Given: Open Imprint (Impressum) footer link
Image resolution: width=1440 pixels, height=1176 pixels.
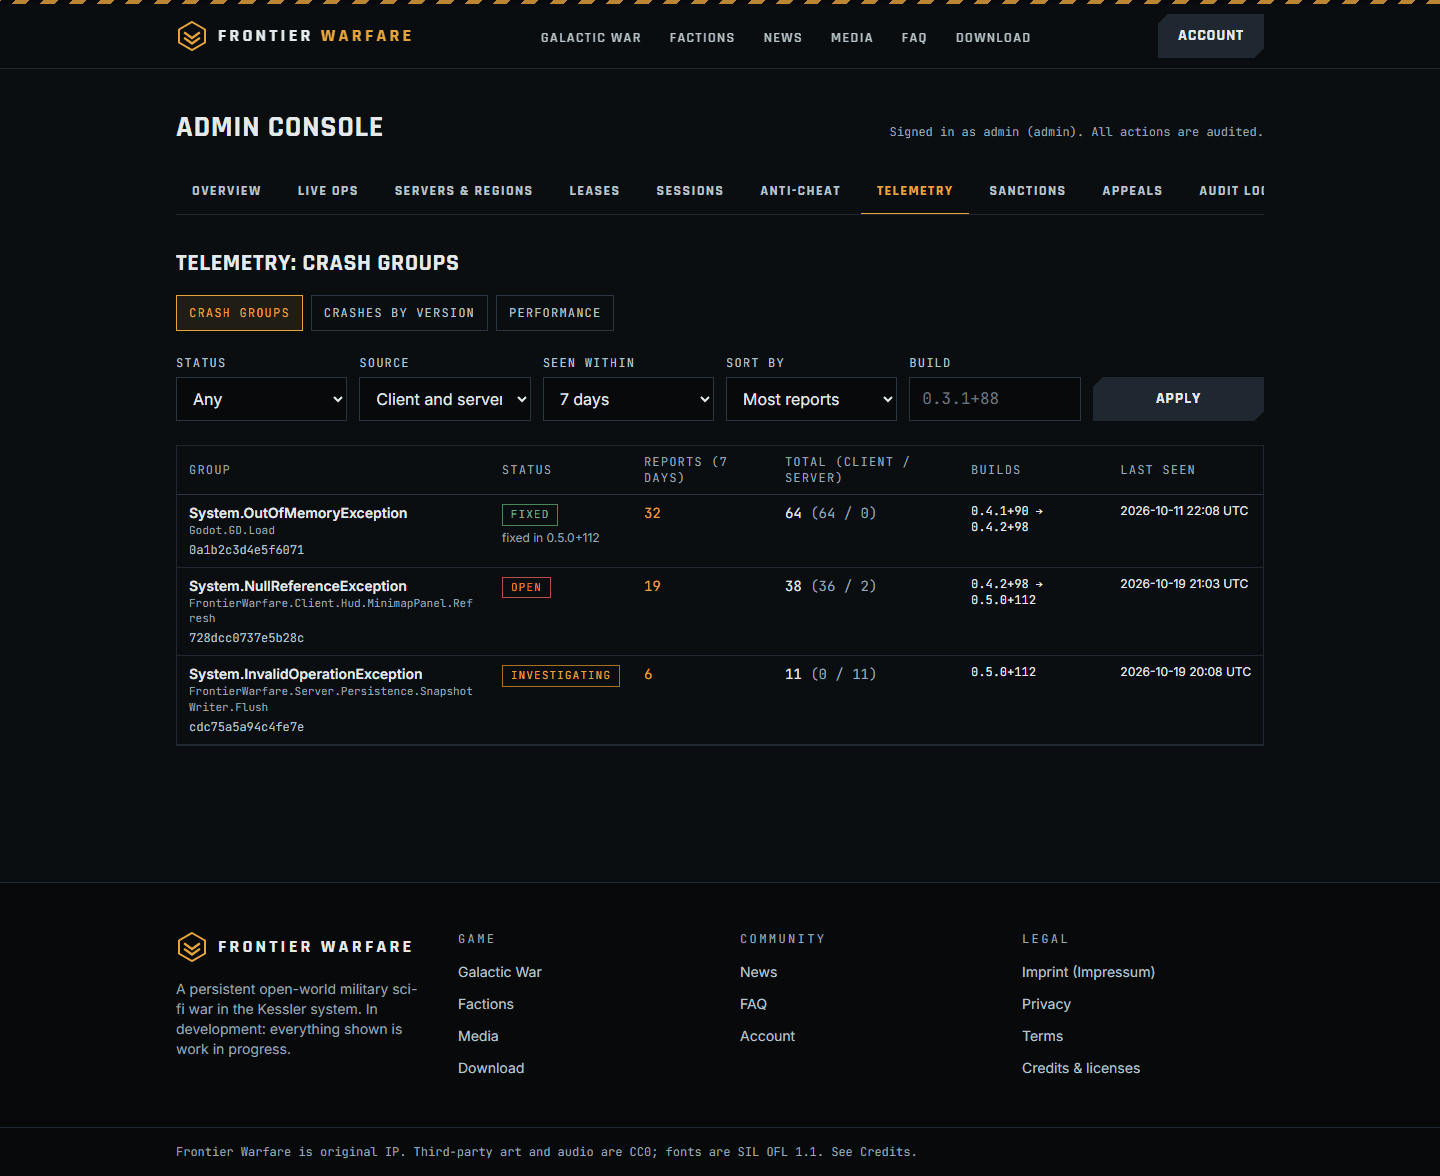Looking at the screenshot, I should click(x=1088, y=972).
